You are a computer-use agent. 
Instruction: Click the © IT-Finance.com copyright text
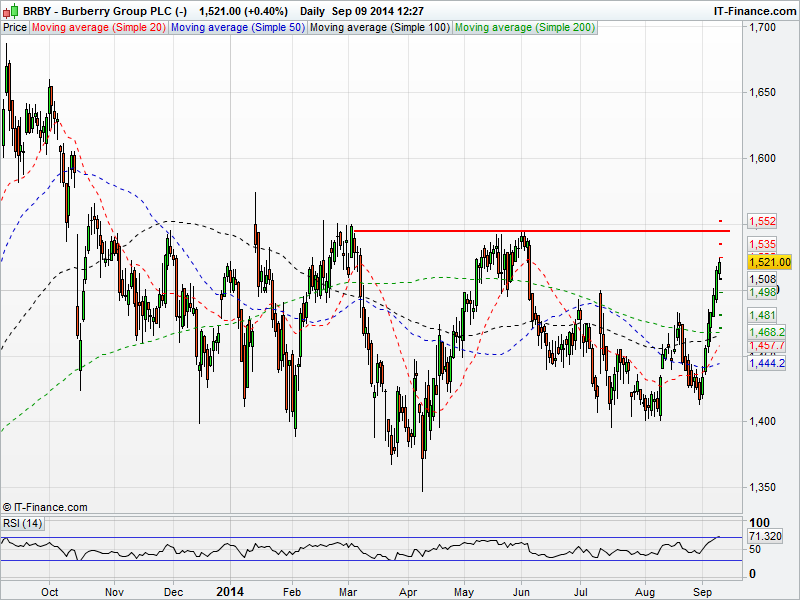45,507
